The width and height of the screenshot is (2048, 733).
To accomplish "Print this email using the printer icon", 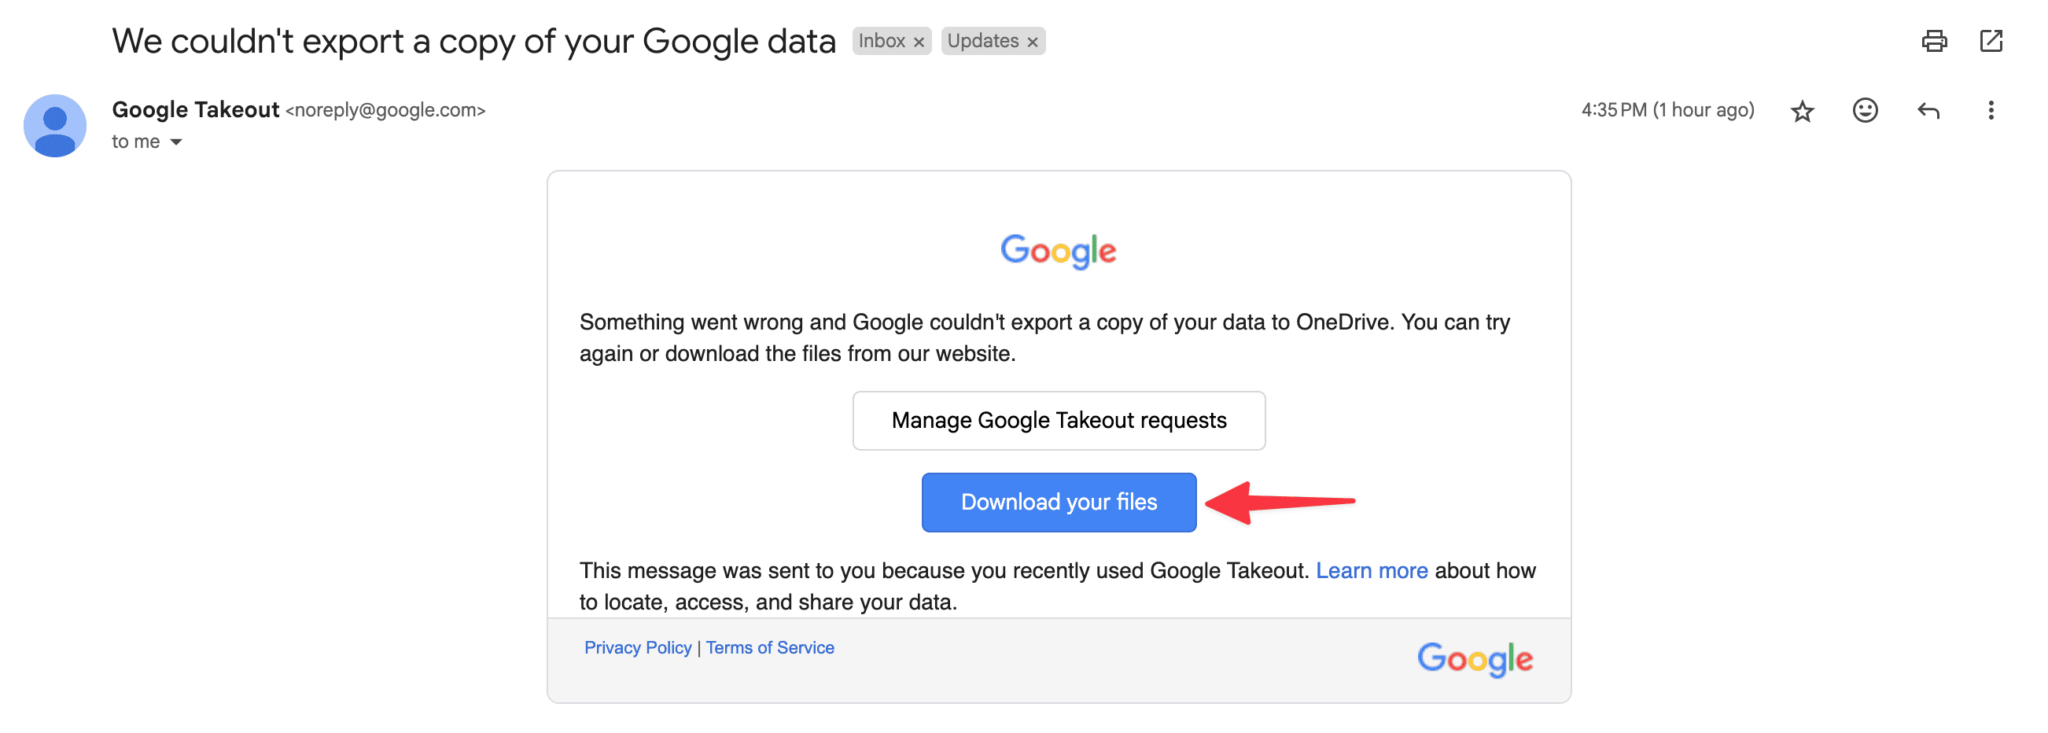I will point(1934,41).
